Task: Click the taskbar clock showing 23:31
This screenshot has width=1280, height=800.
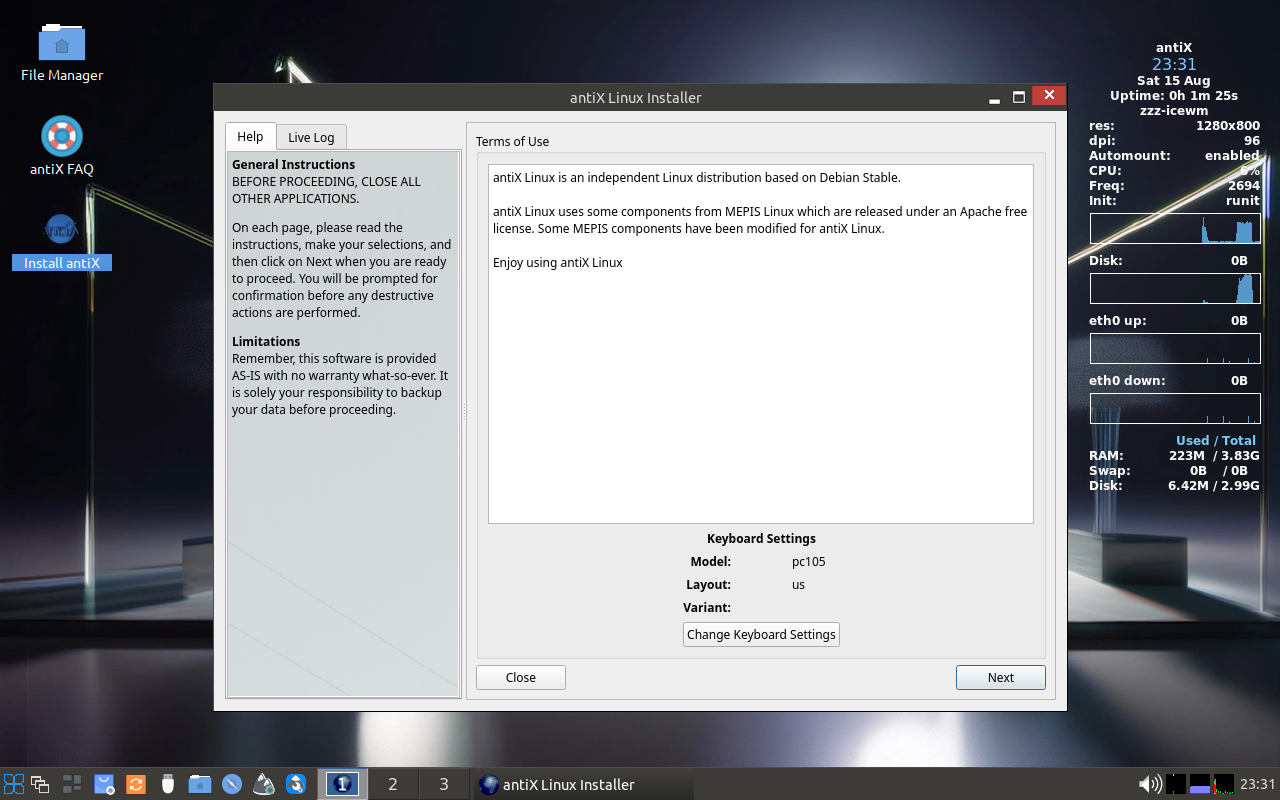Action: tap(1258, 784)
